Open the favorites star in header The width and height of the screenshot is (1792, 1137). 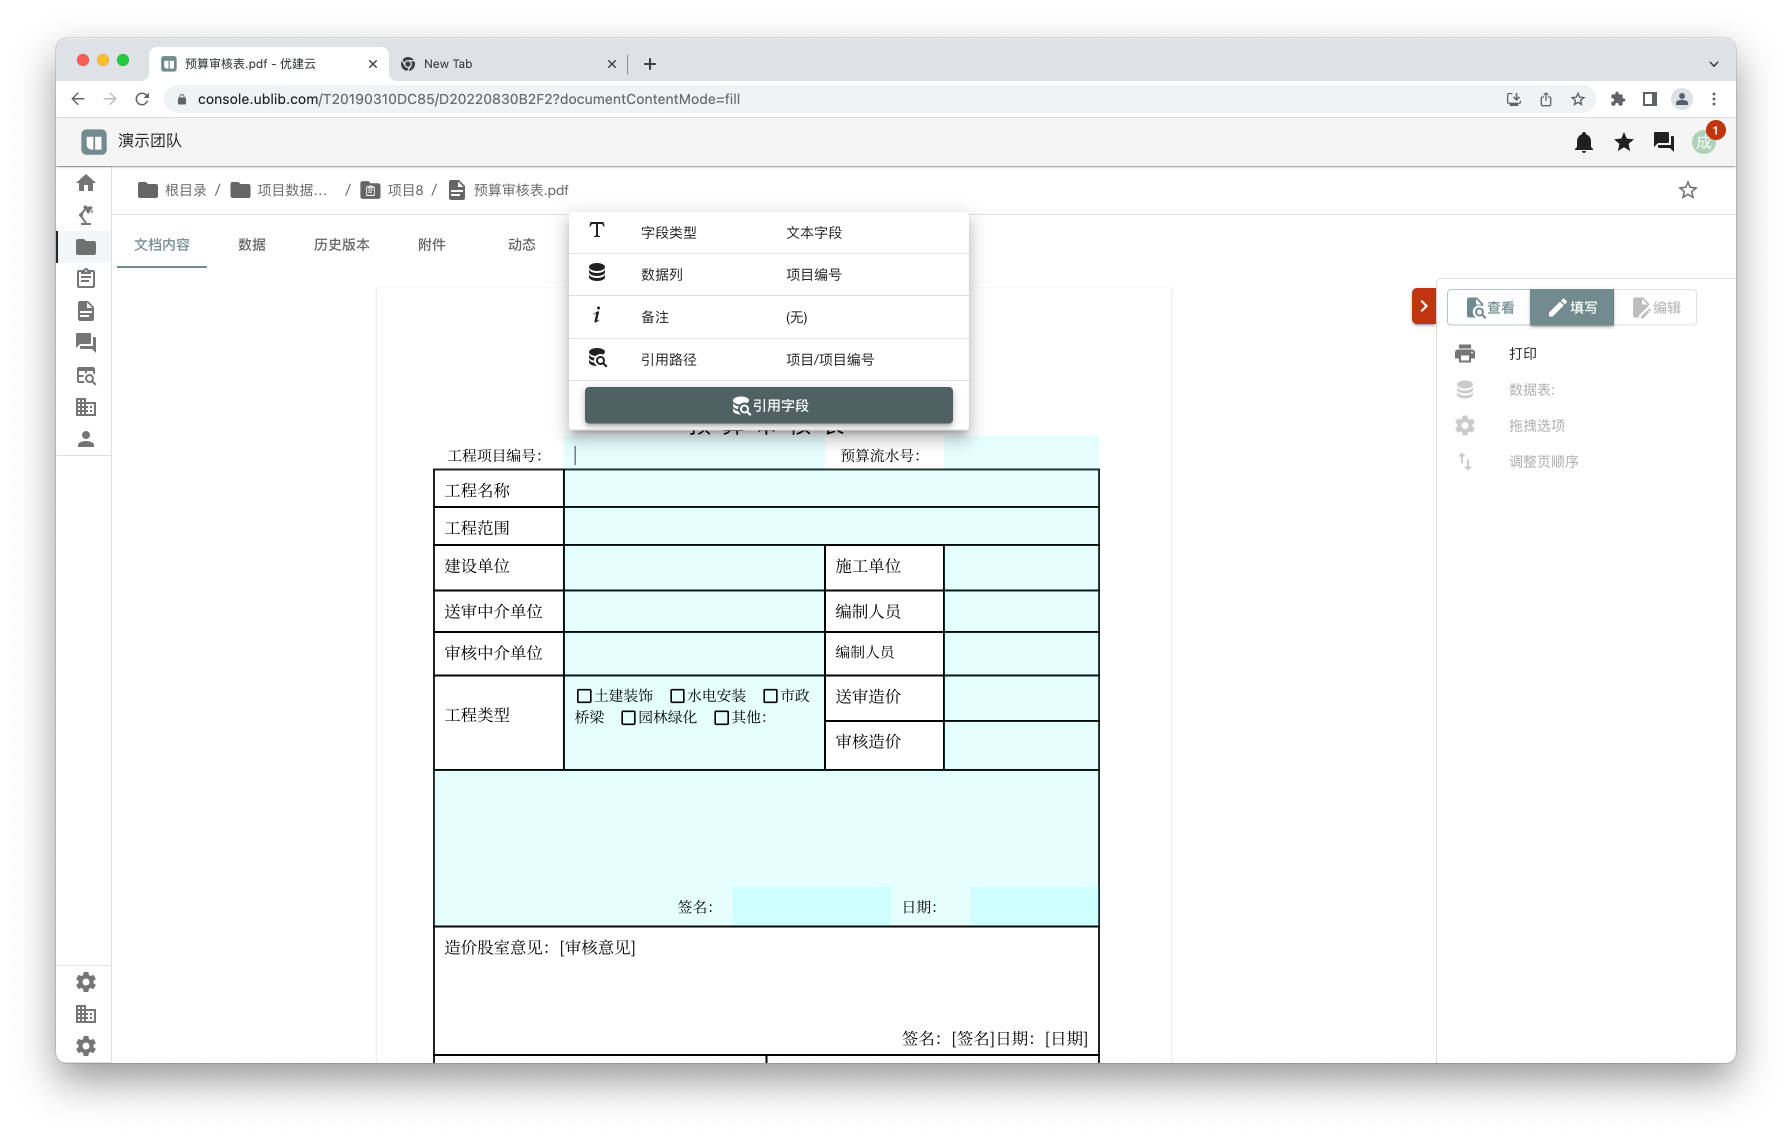(x=1623, y=142)
